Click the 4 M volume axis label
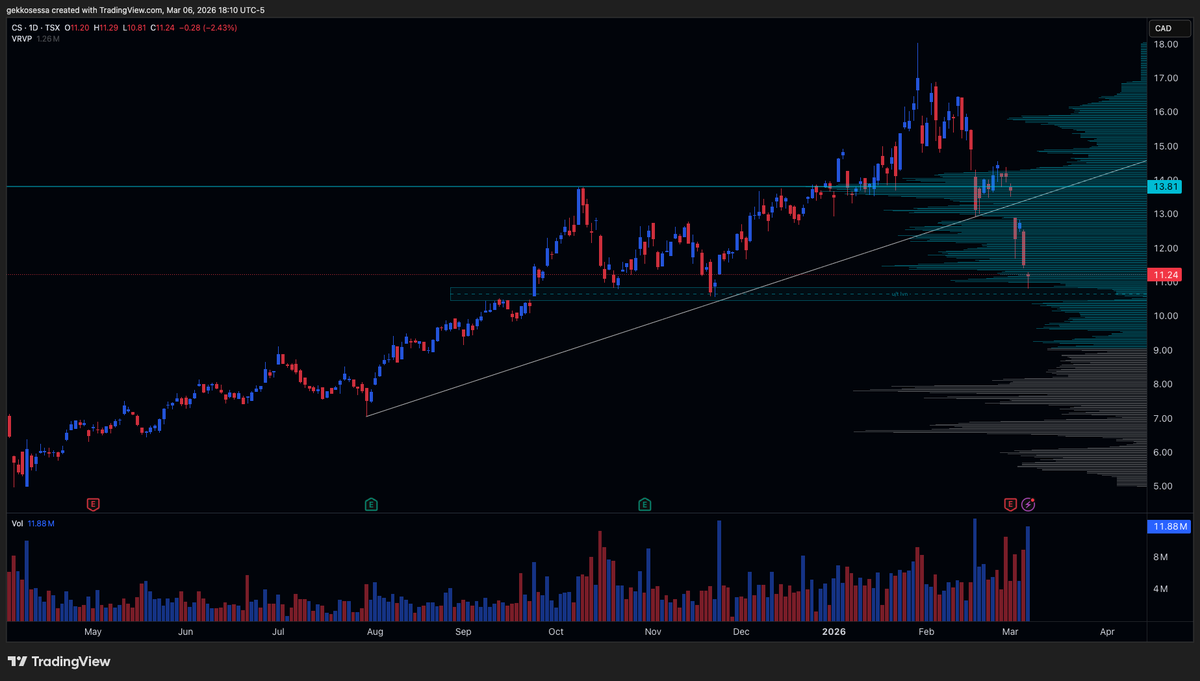 1160,589
